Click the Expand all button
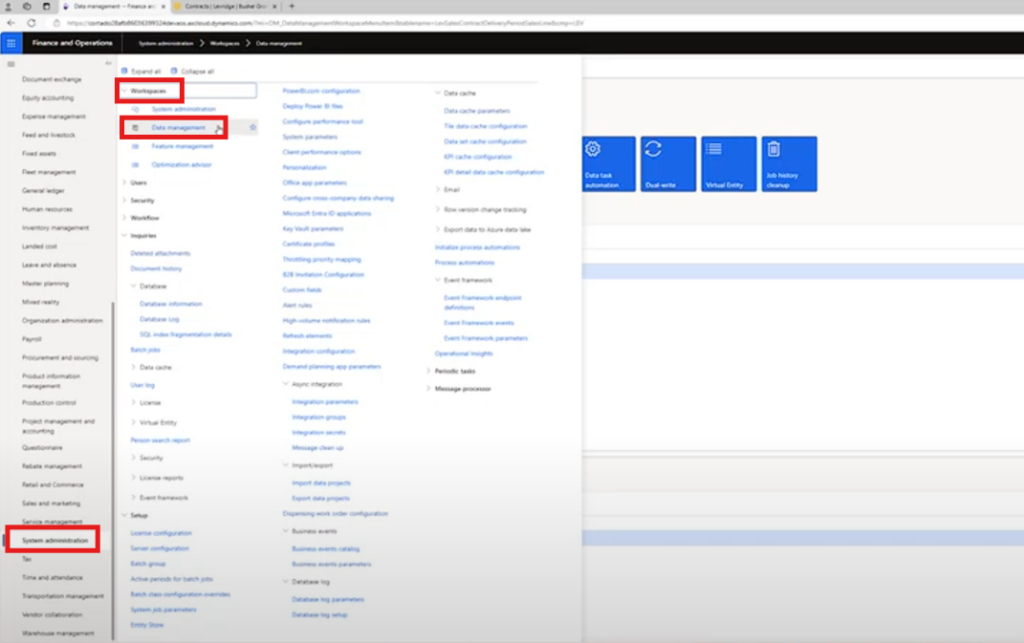Image resolution: width=1024 pixels, height=643 pixels. [x=141, y=72]
